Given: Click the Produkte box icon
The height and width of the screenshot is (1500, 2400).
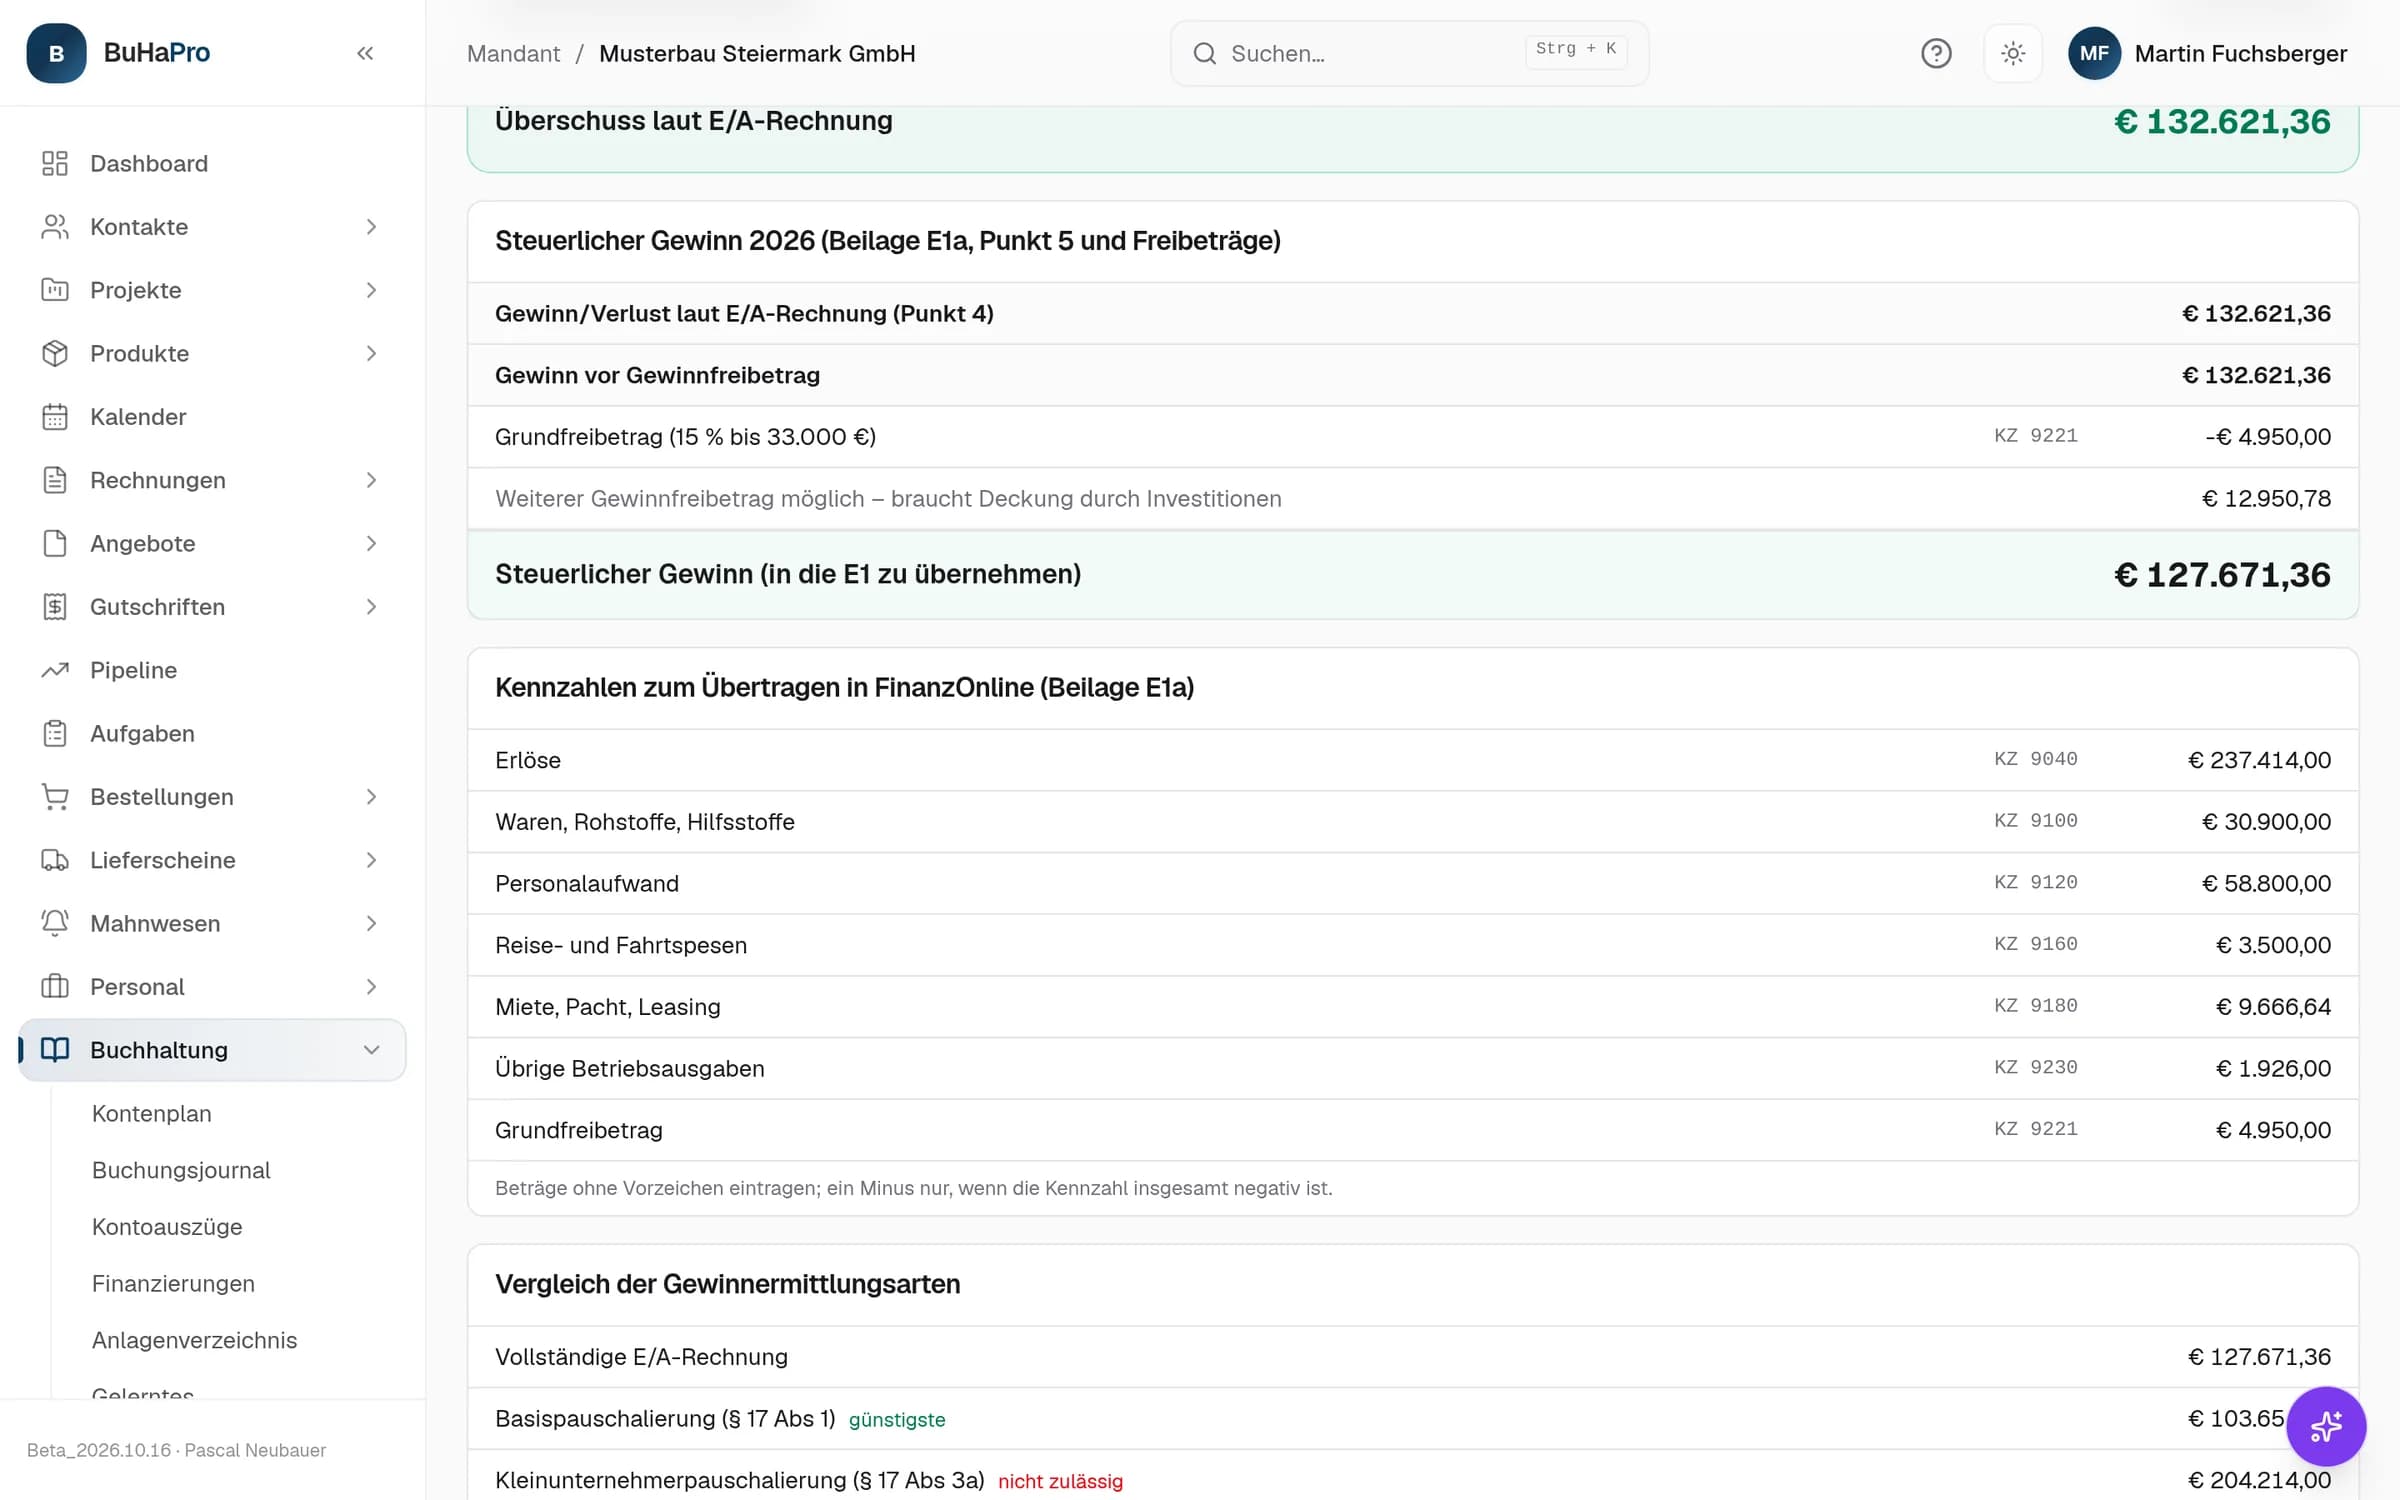Looking at the screenshot, I should pyautogui.click(x=55, y=353).
